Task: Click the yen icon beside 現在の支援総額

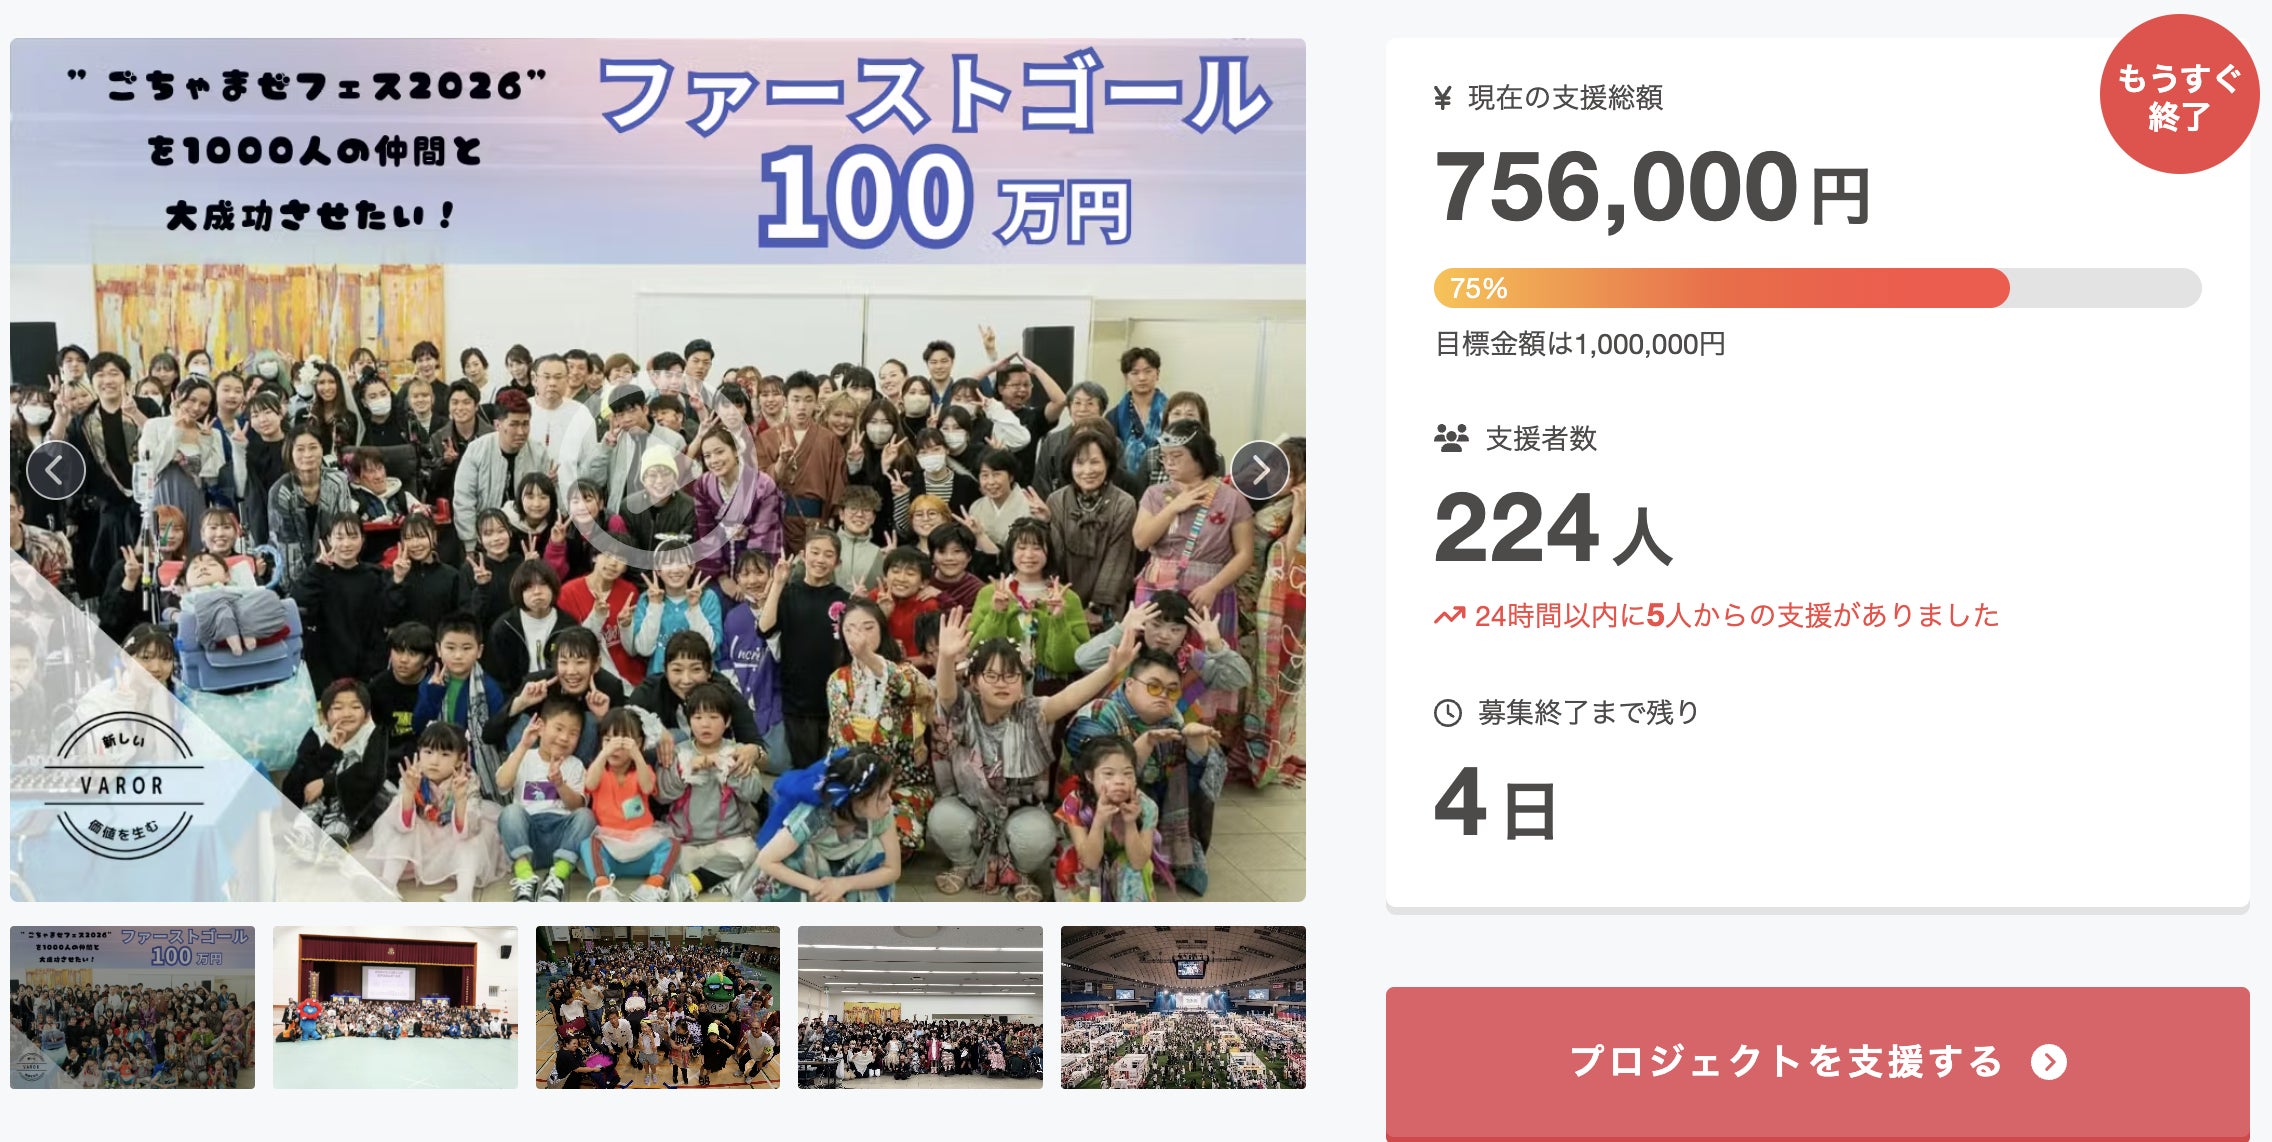Action: click(x=1442, y=98)
